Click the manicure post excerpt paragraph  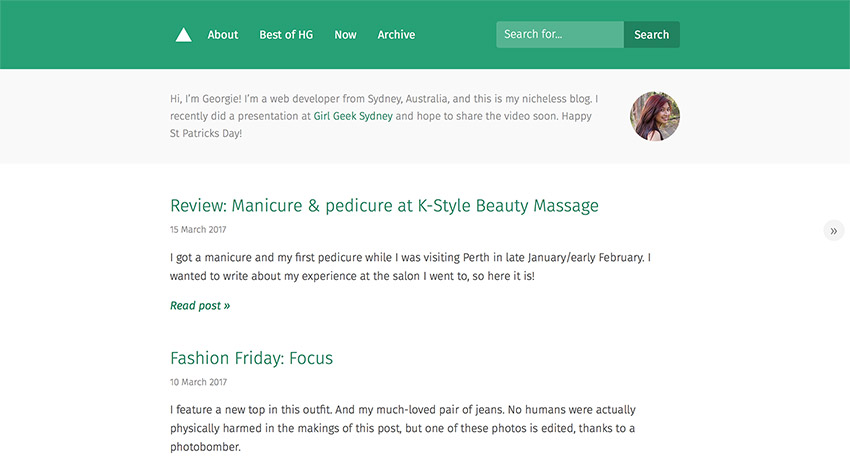click(x=410, y=267)
